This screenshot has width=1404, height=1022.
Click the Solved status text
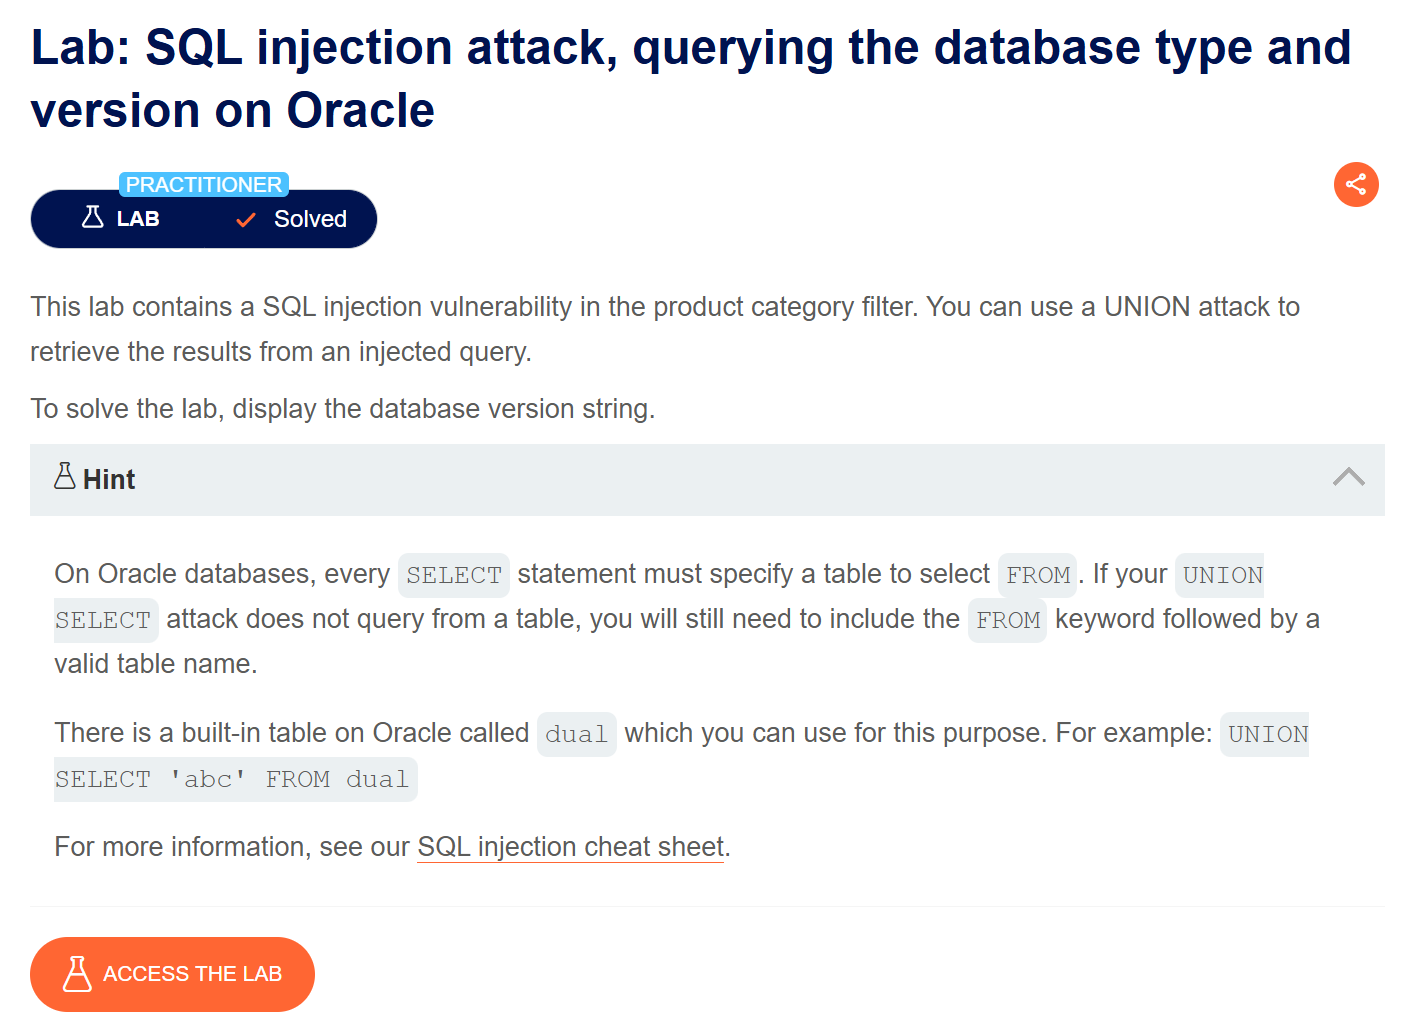(x=310, y=219)
